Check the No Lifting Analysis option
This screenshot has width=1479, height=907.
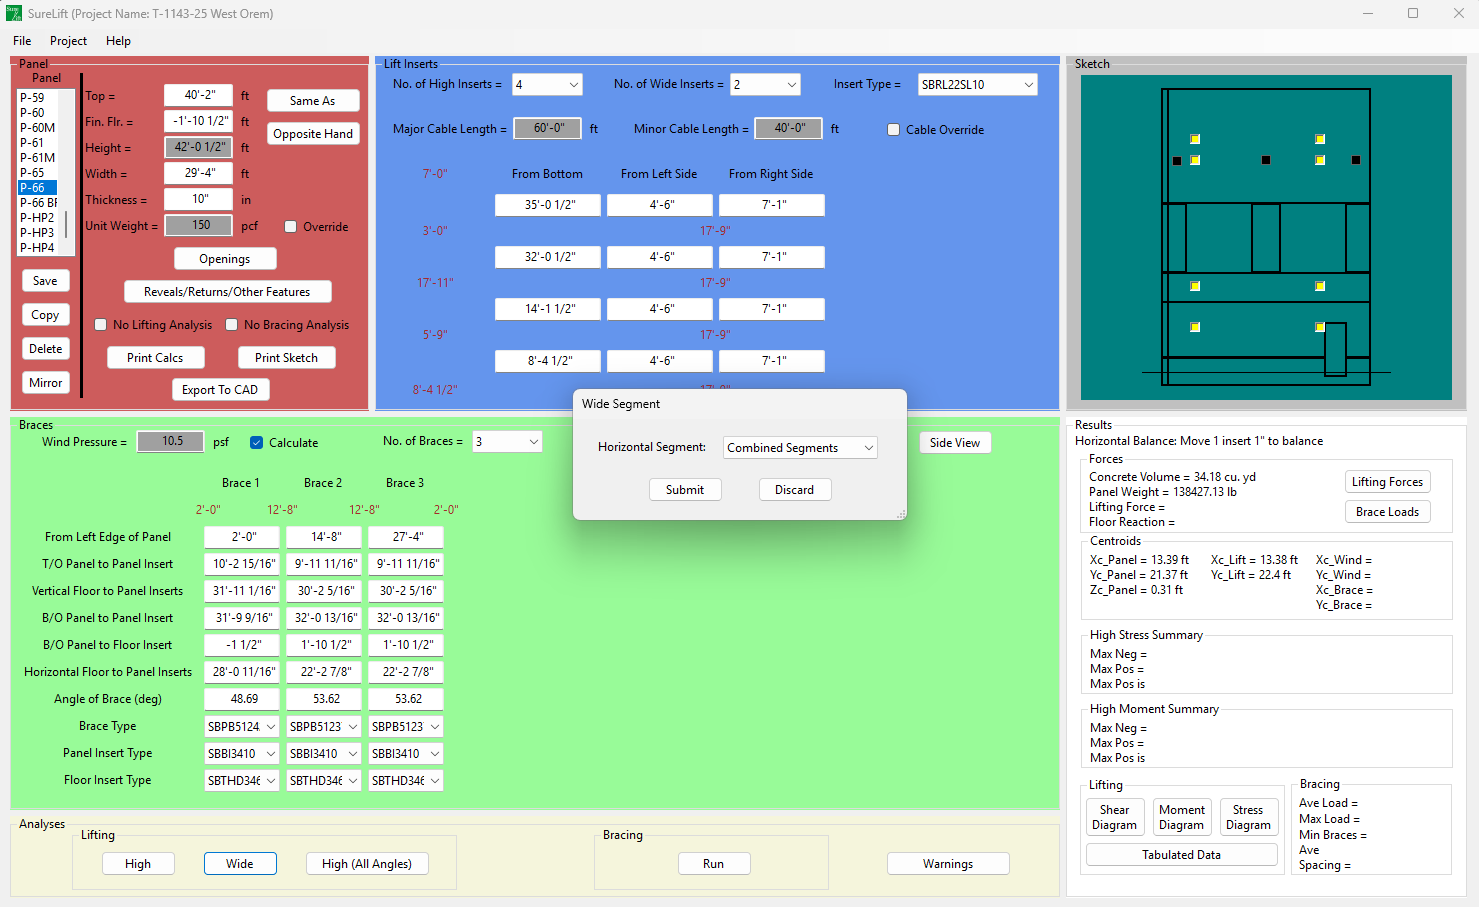(x=101, y=325)
